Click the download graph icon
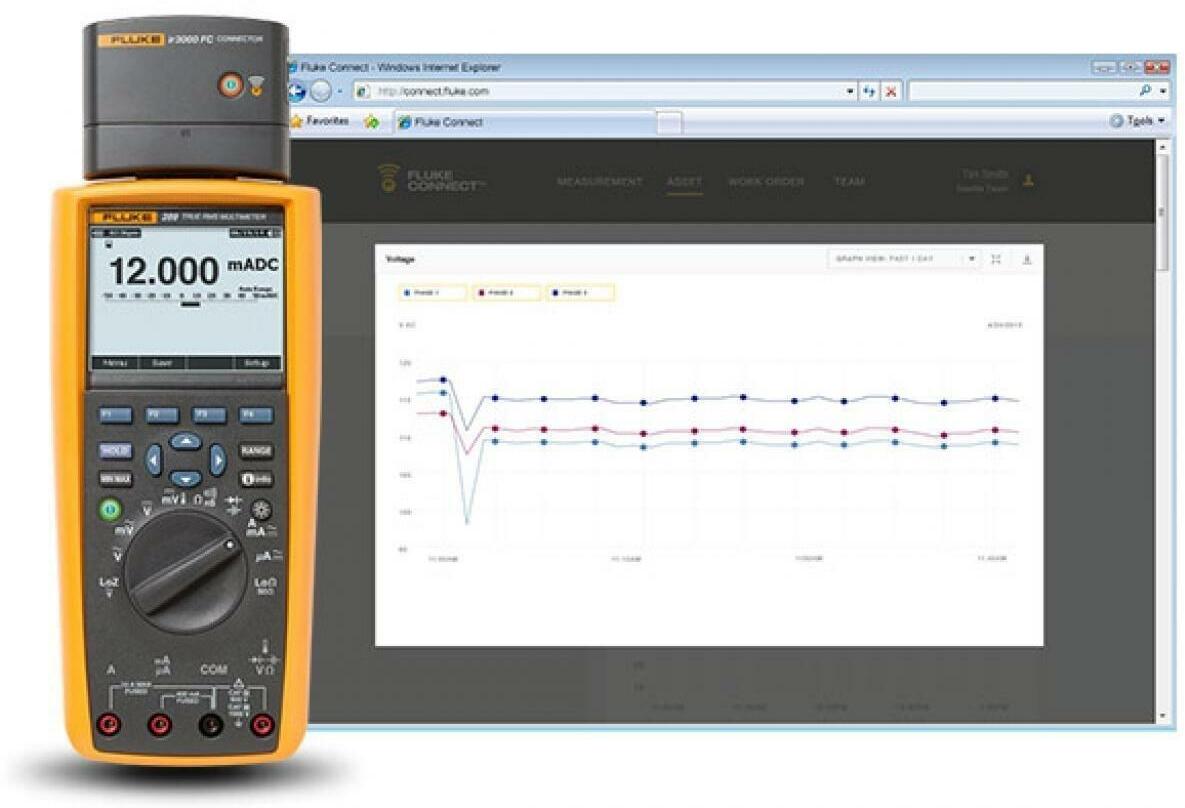1185x808 pixels. pyautogui.click(x=1027, y=259)
